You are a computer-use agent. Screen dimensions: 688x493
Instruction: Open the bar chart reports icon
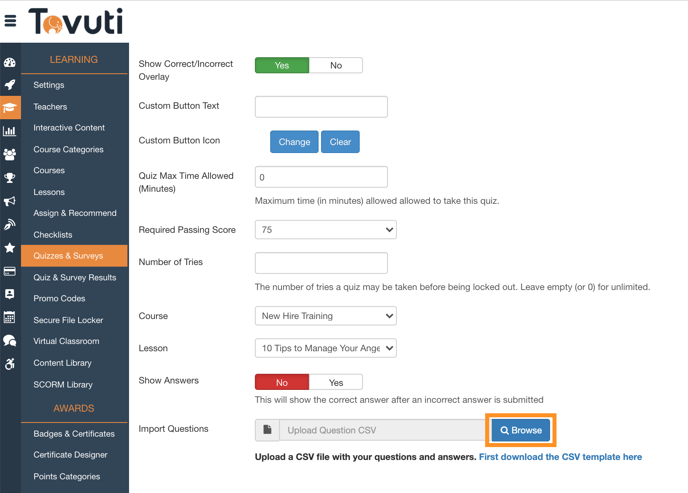pos(10,131)
